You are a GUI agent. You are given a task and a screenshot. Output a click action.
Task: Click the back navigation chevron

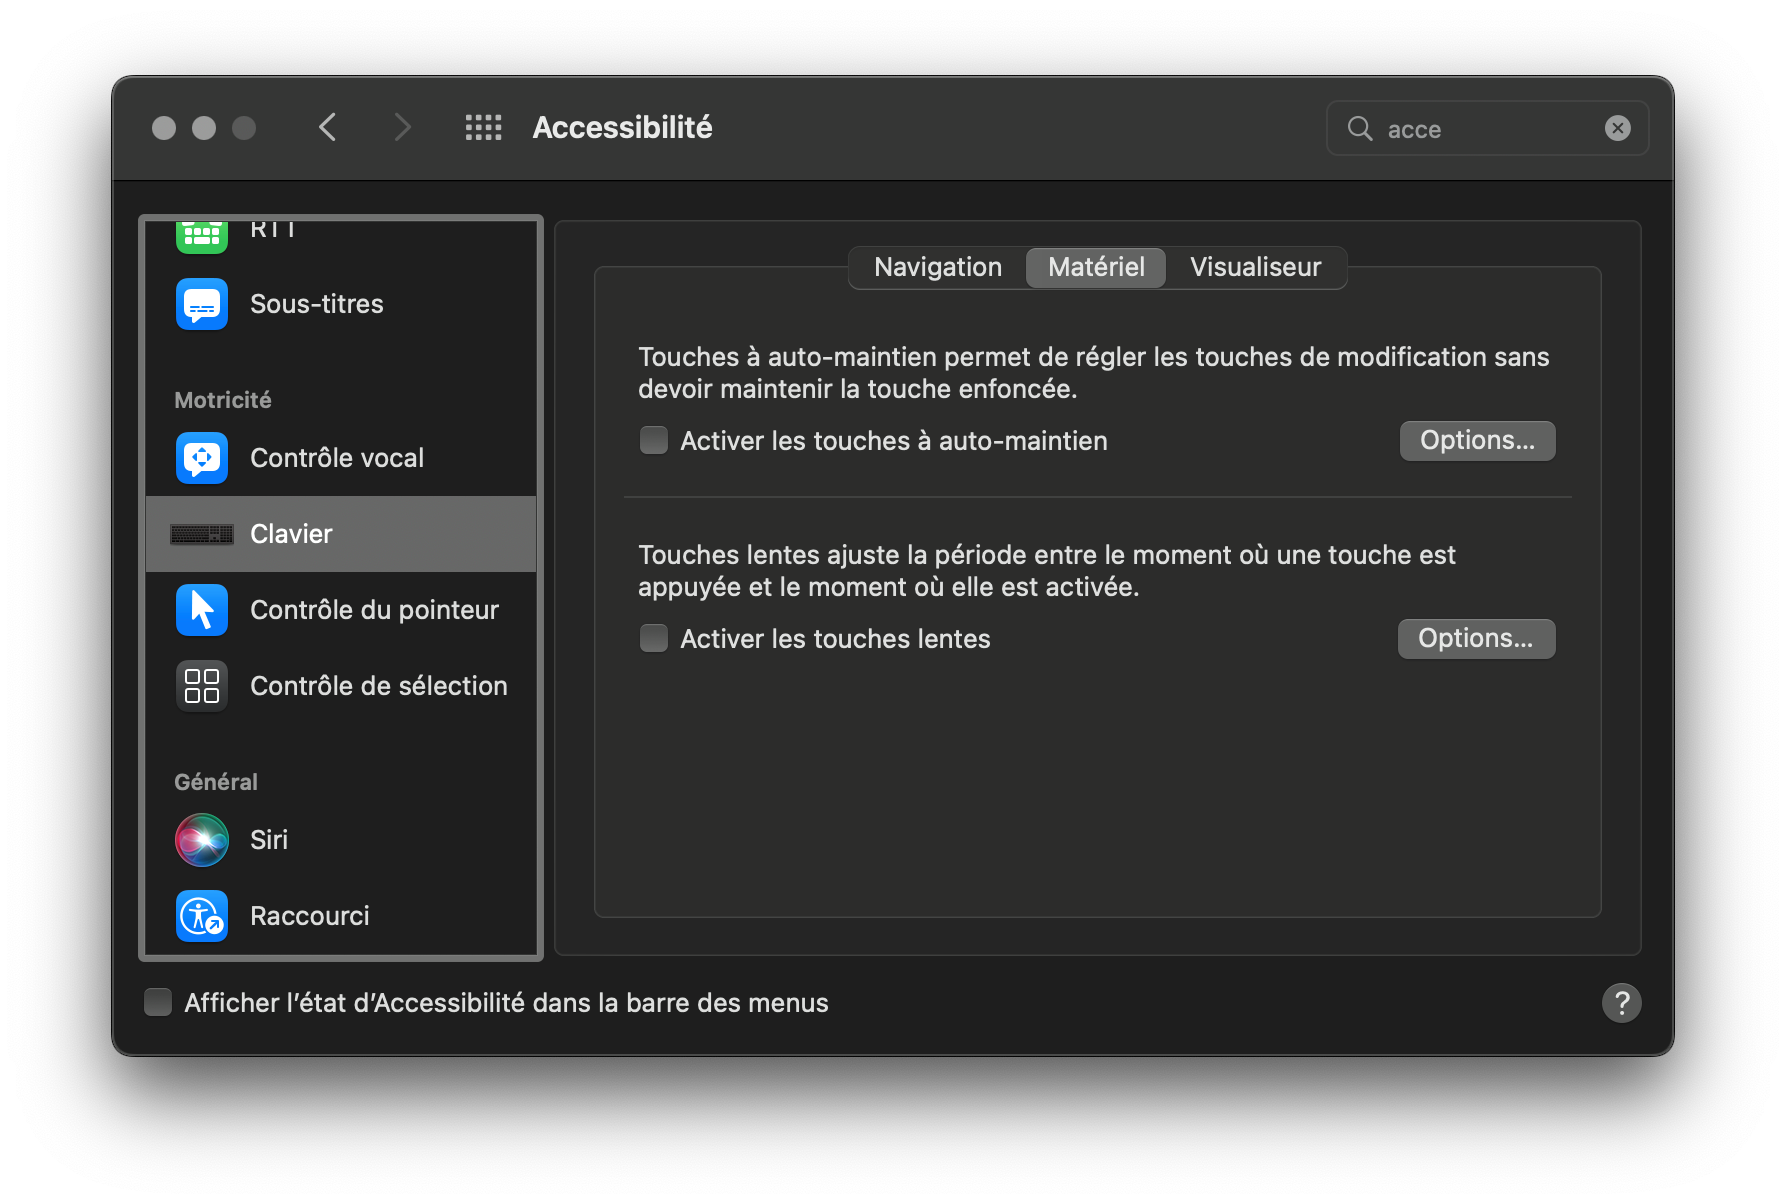pyautogui.click(x=327, y=127)
